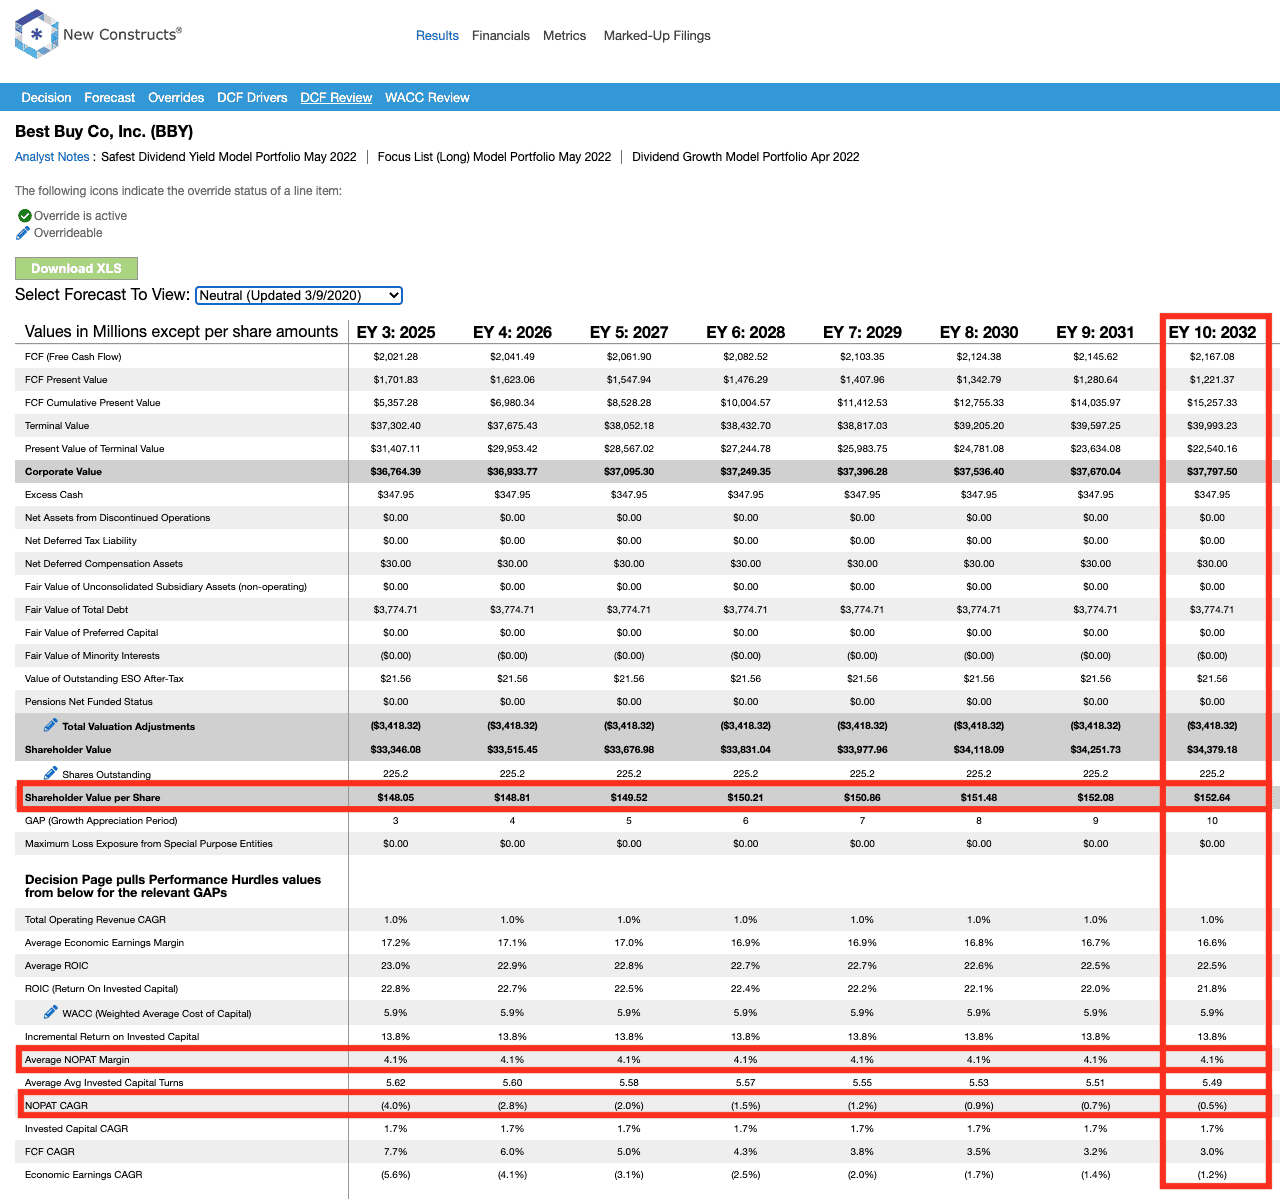Click the $34,379.18 Shareholder Value cell
The image size is (1280, 1199).
pyautogui.click(x=1212, y=750)
